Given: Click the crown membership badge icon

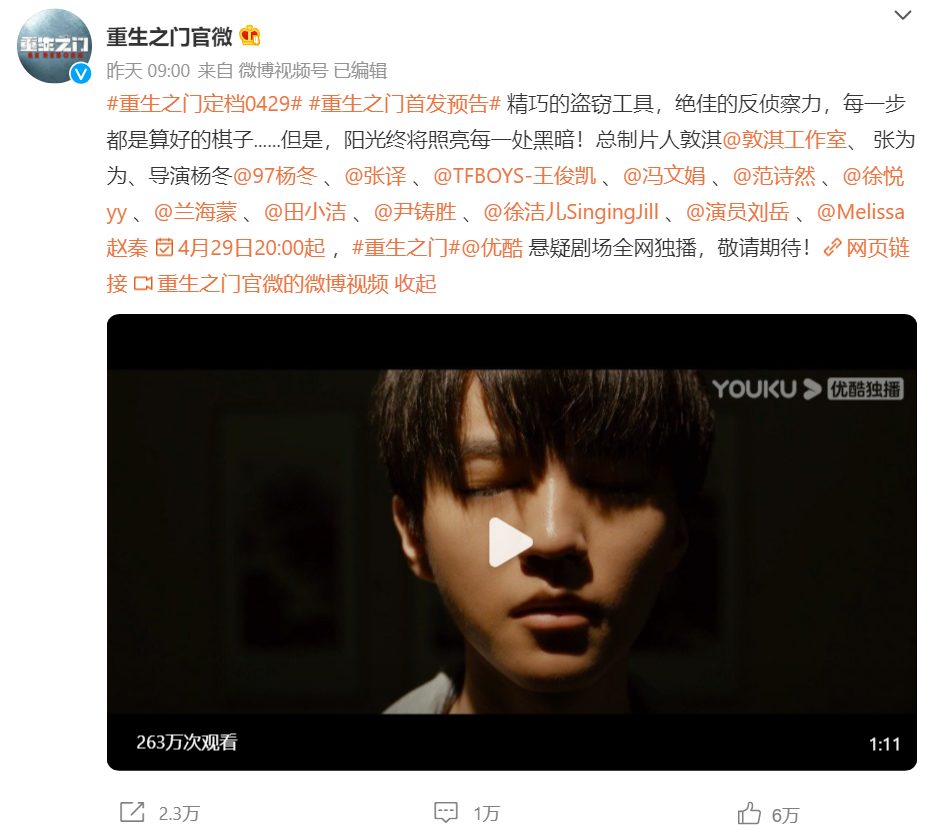Looking at the screenshot, I should (250, 36).
